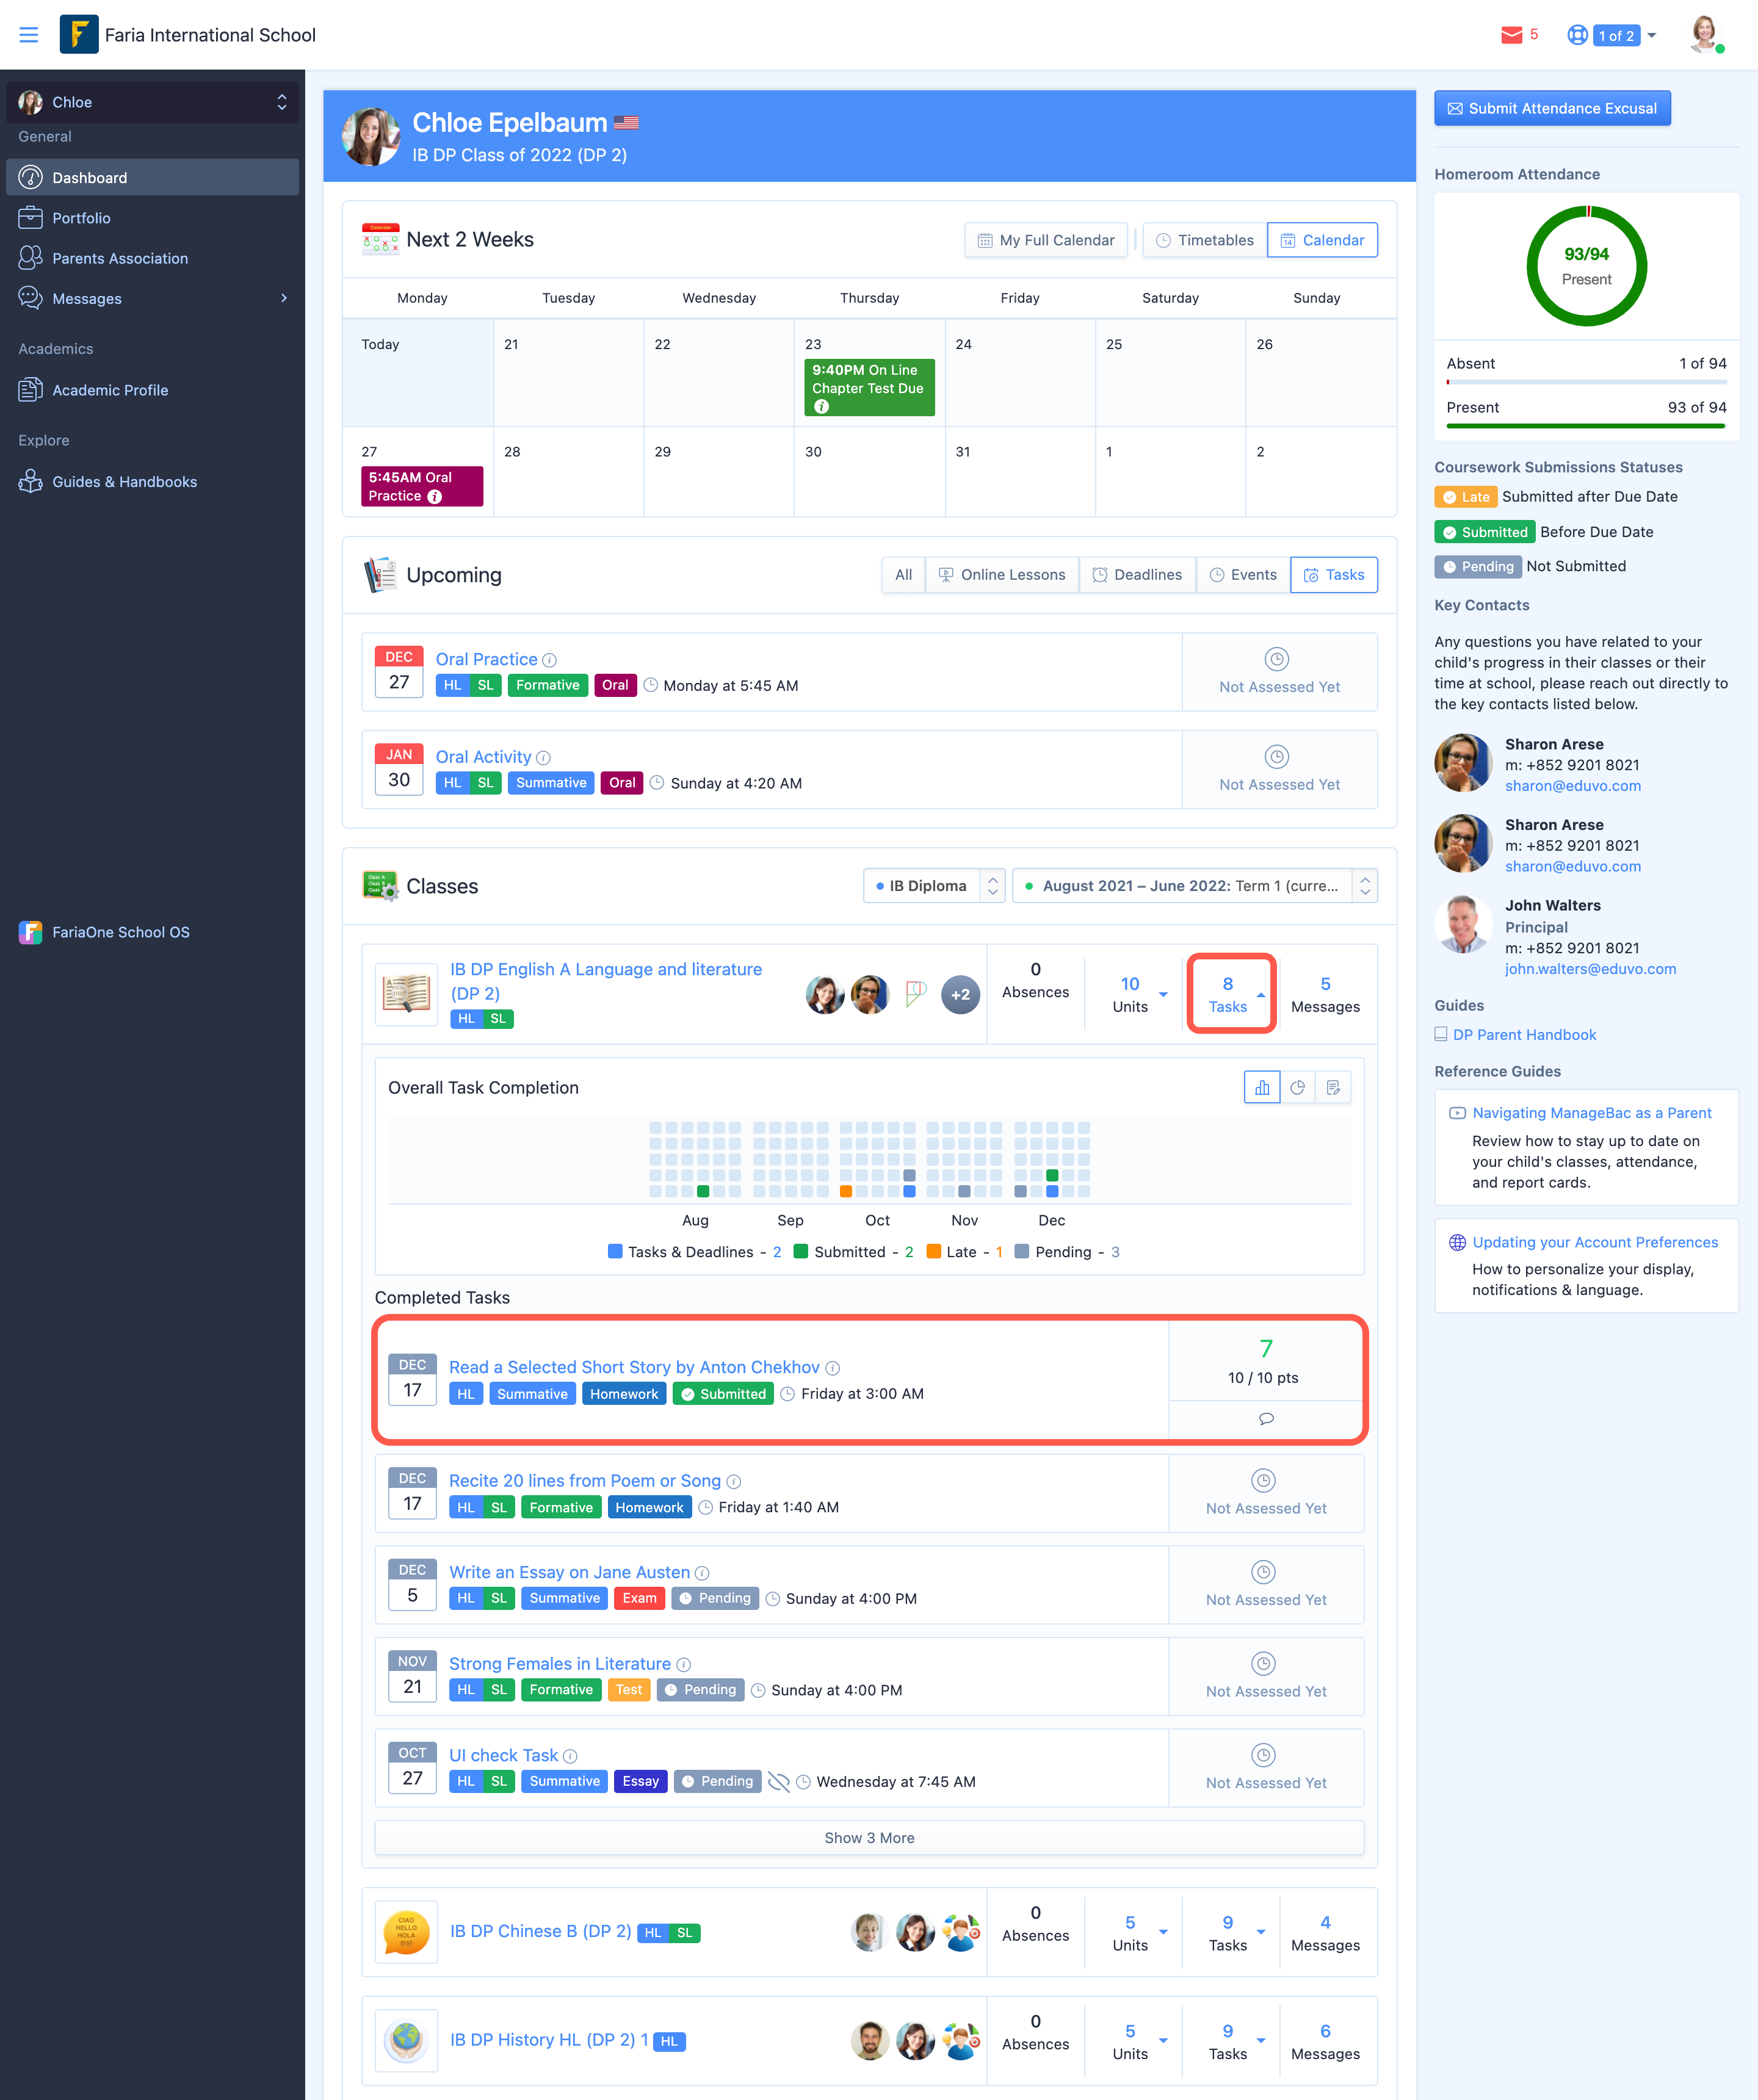
Task: Open the 1 of 2 help dropdown
Action: point(1626,35)
